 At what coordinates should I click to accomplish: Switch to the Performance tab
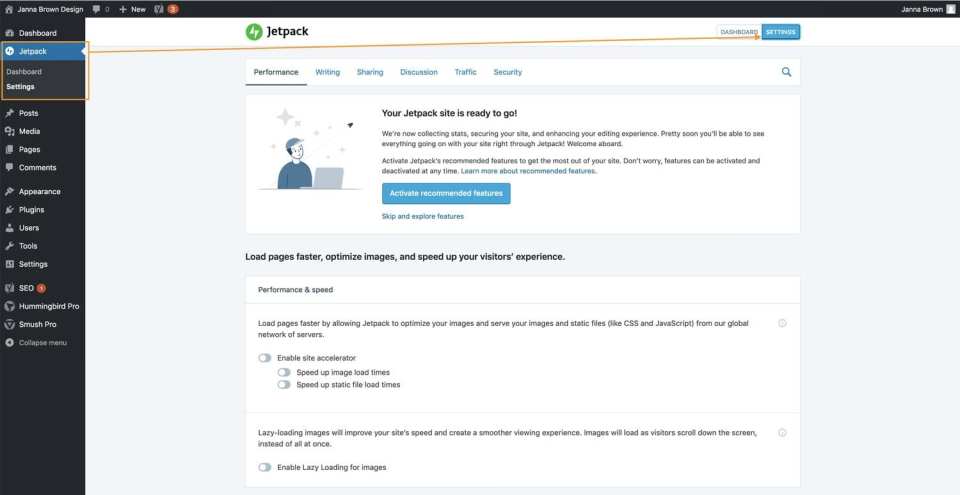[276, 72]
